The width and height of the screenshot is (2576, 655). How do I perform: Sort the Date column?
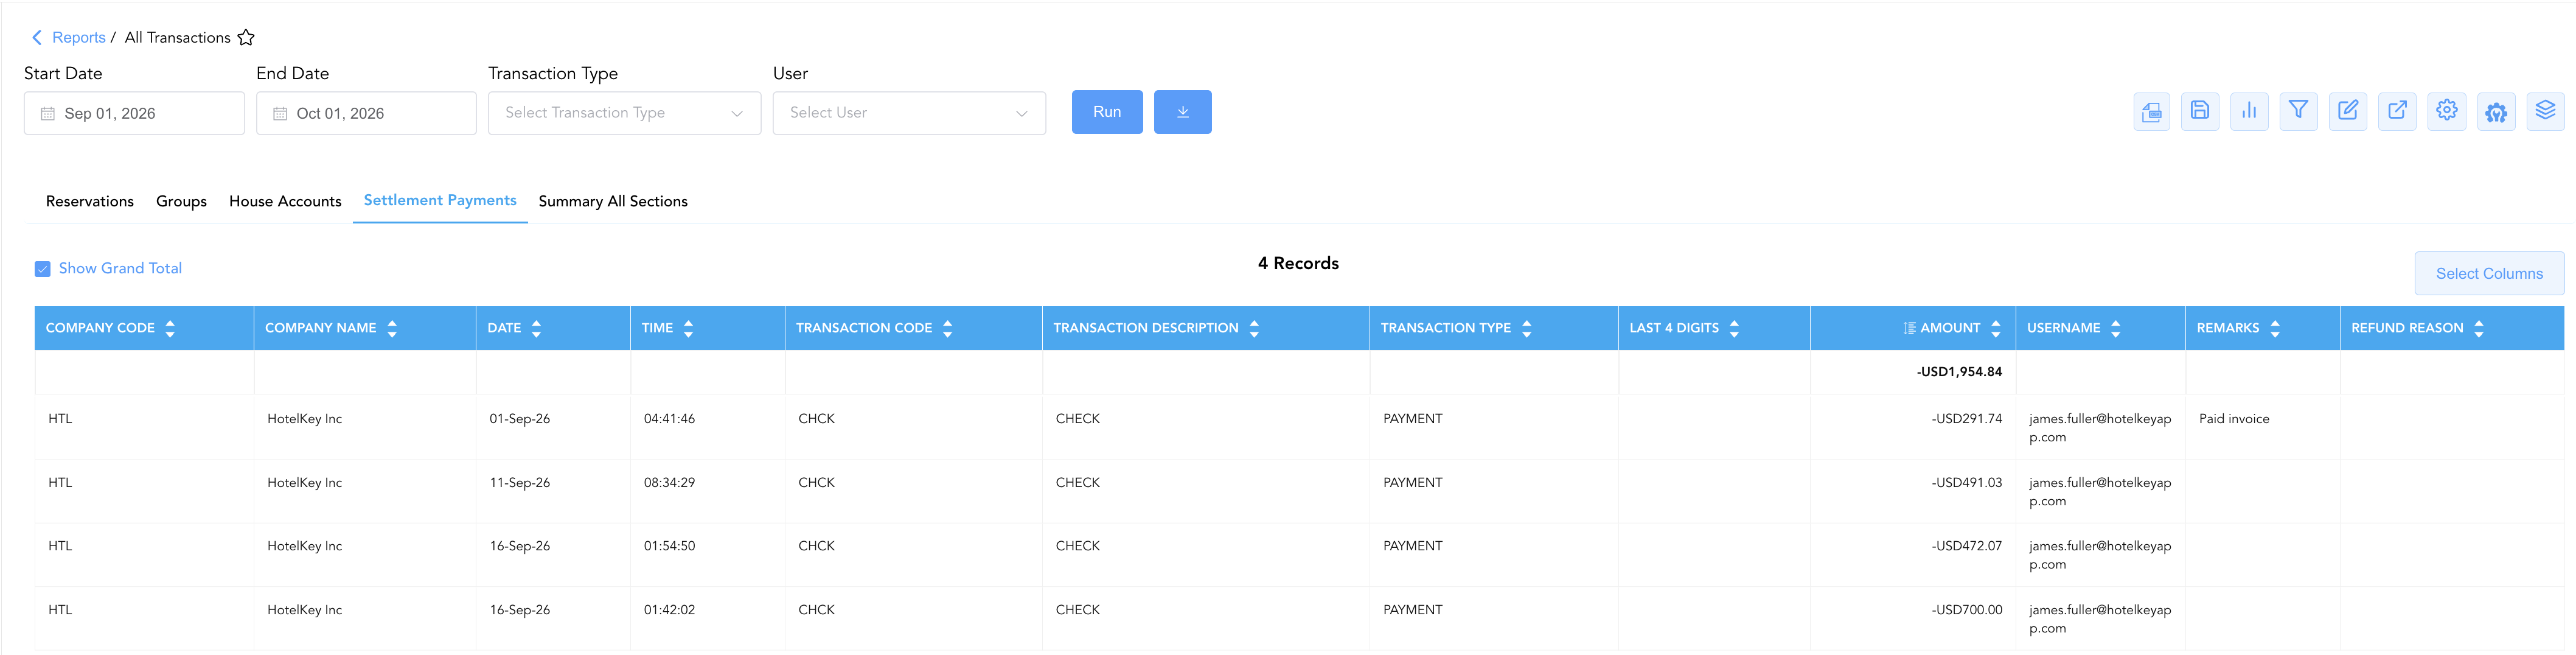point(536,328)
